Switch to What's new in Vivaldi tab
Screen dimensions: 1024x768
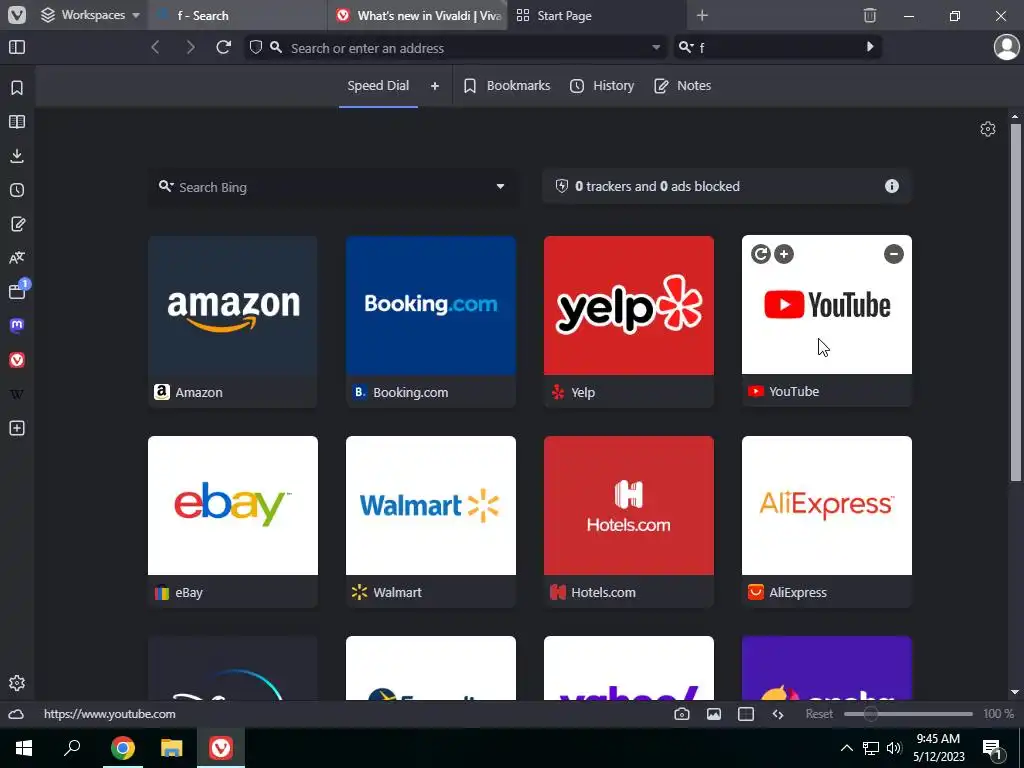pyautogui.click(x=417, y=15)
